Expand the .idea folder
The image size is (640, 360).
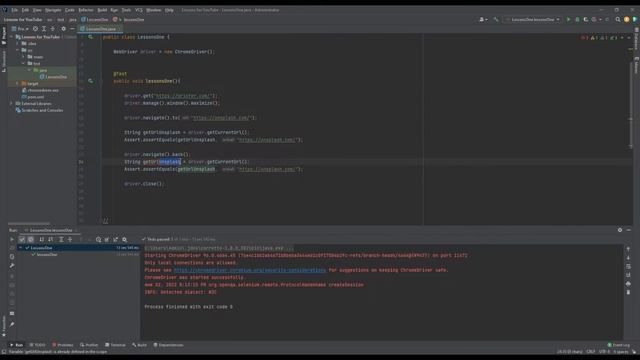click(x=18, y=43)
